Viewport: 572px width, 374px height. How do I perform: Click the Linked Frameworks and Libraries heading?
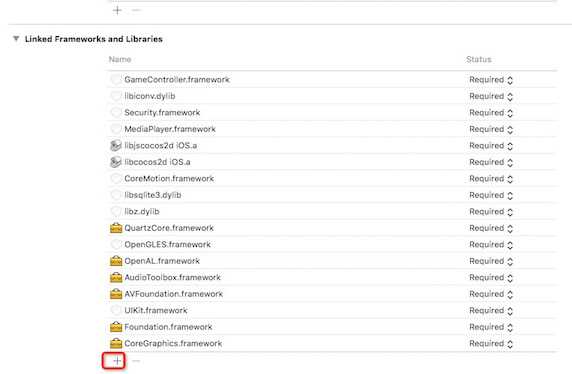[94, 39]
